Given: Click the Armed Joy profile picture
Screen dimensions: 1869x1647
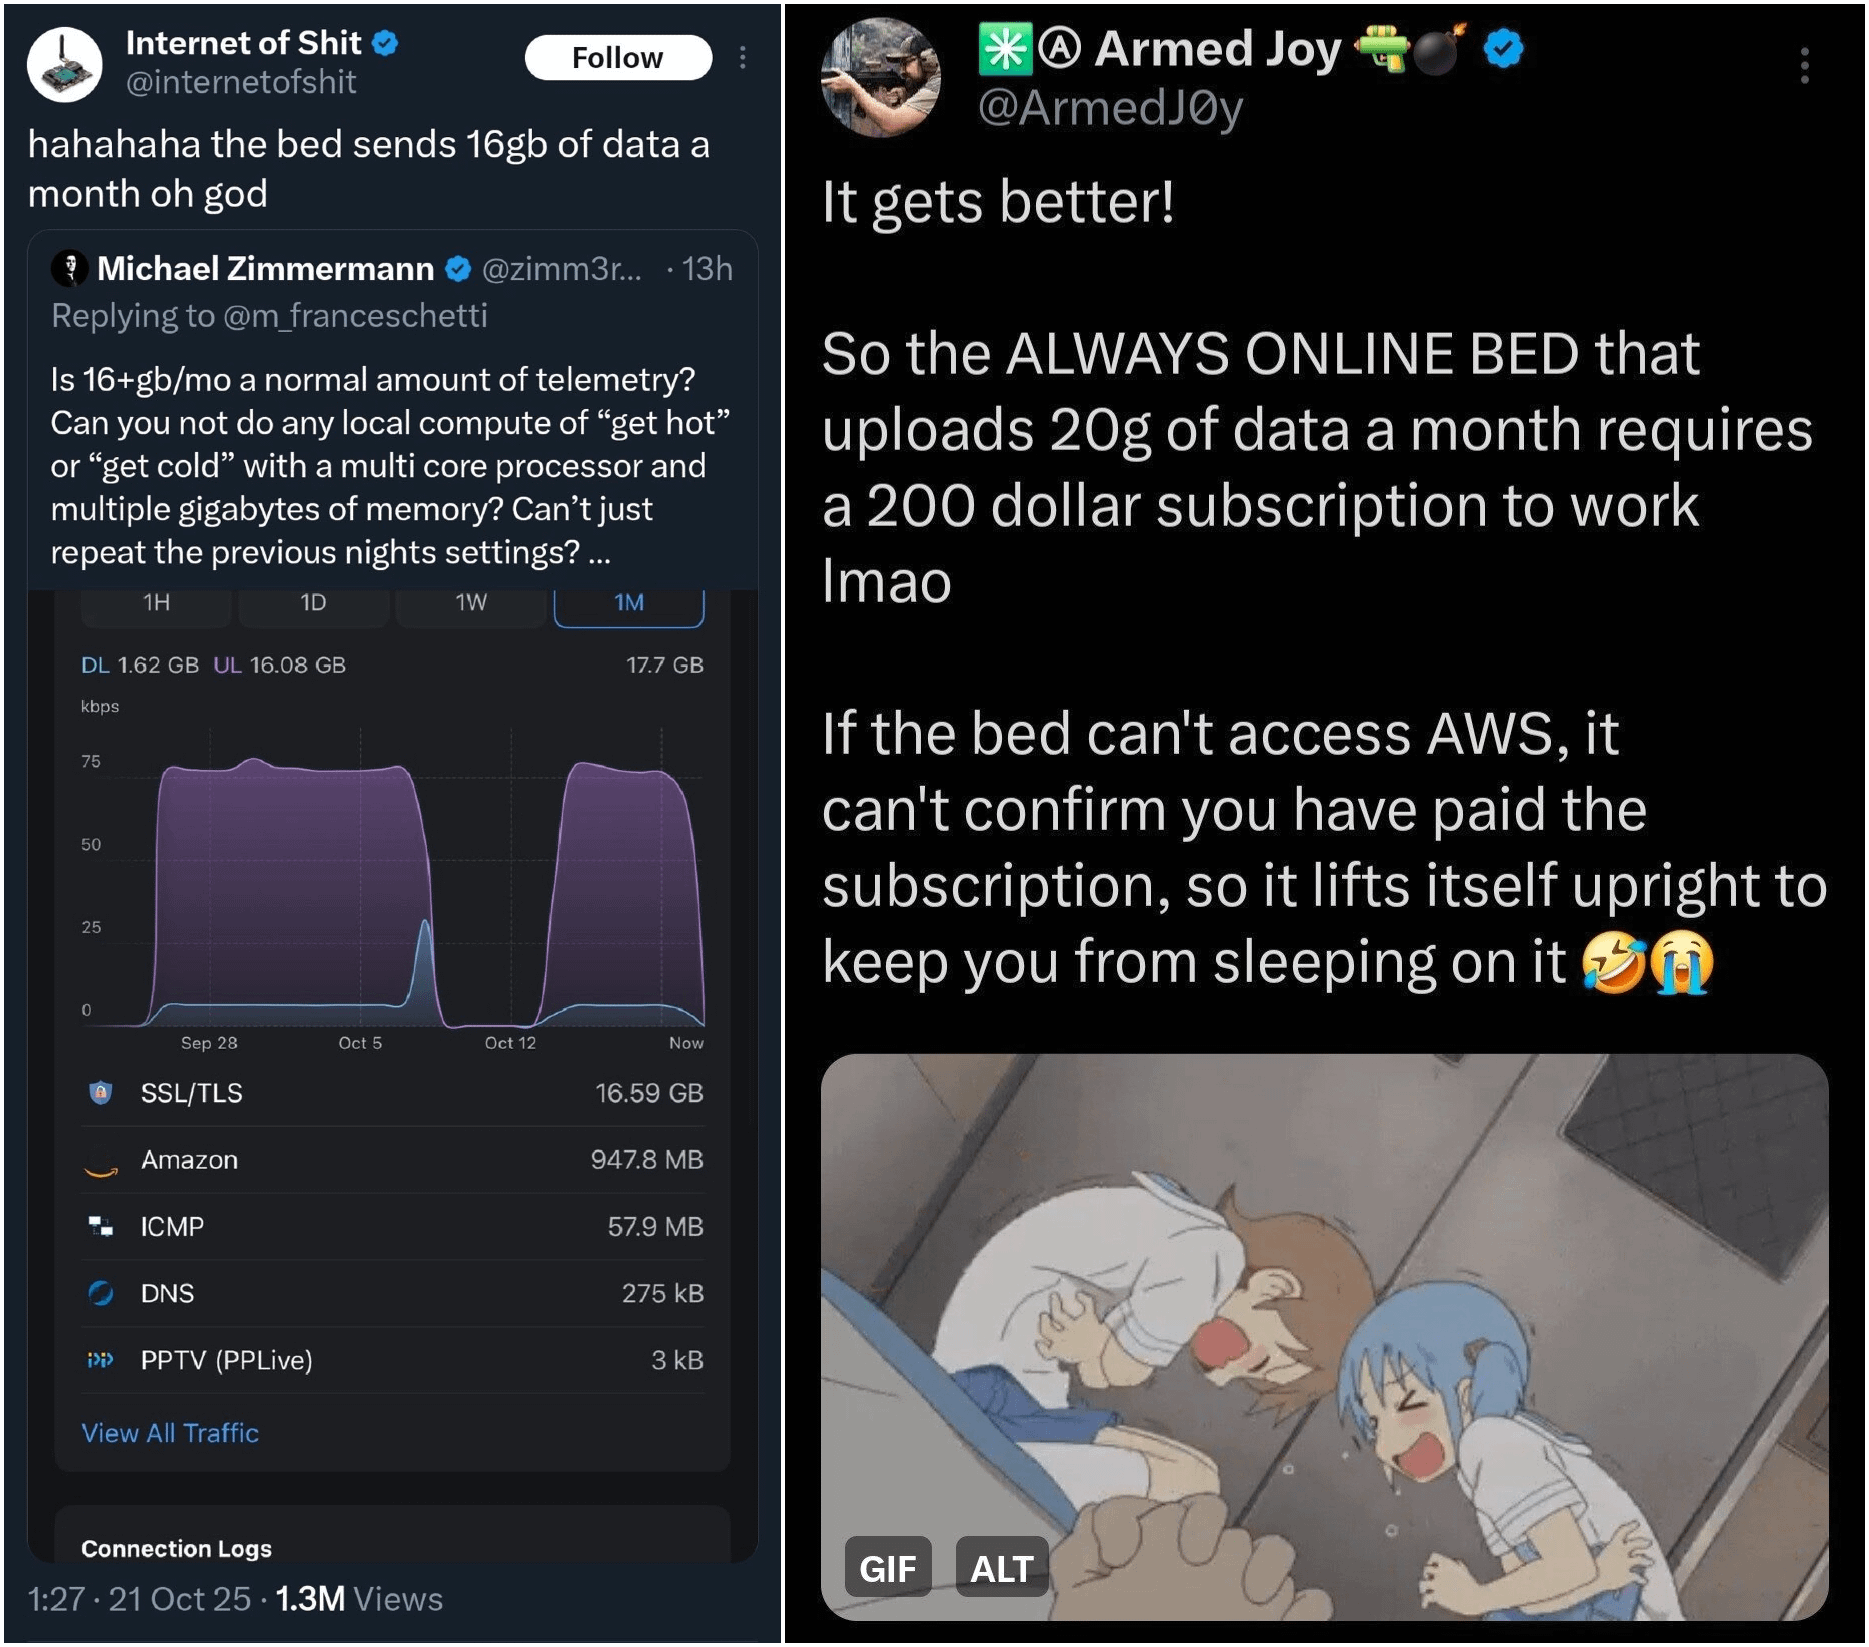Looking at the screenshot, I should pyautogui.click(x=881, y=77).
